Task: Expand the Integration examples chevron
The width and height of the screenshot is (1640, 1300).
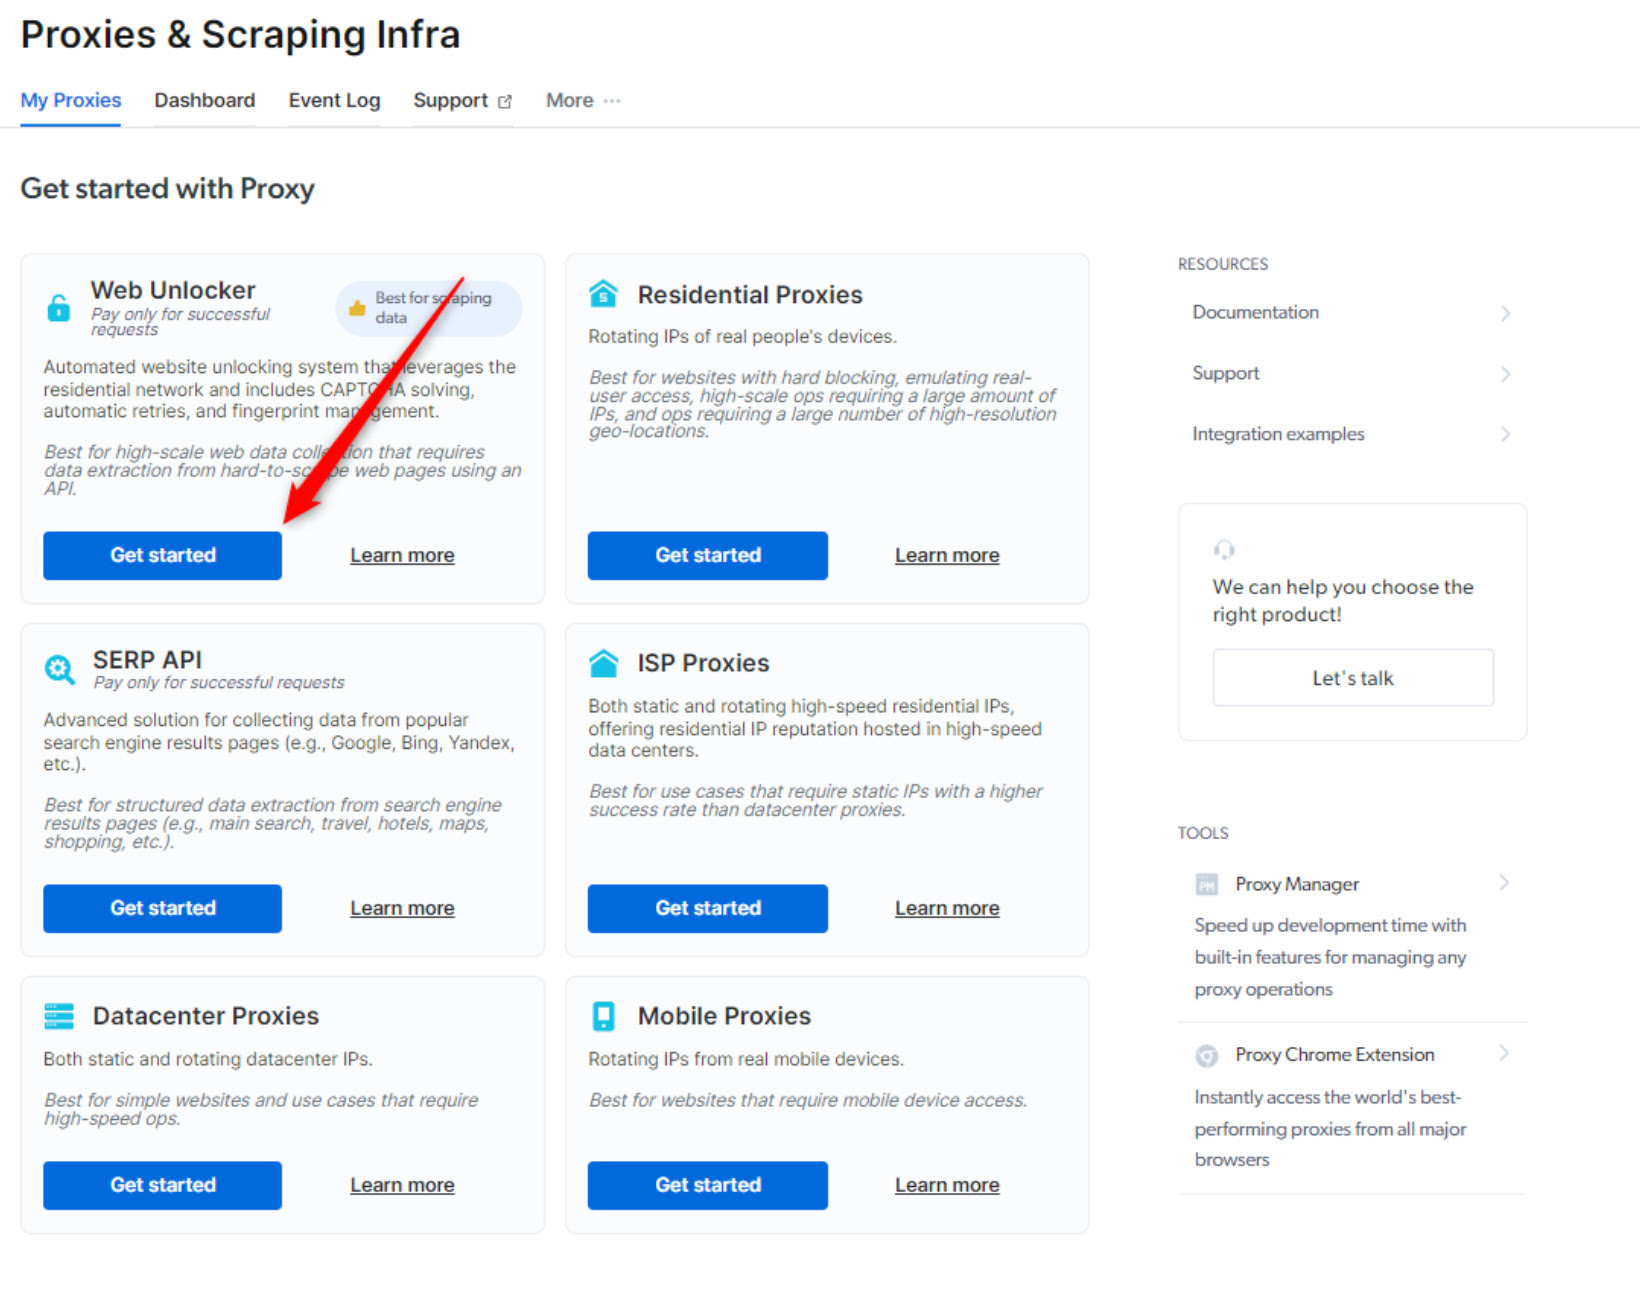Action: [x=1505, y=434]
